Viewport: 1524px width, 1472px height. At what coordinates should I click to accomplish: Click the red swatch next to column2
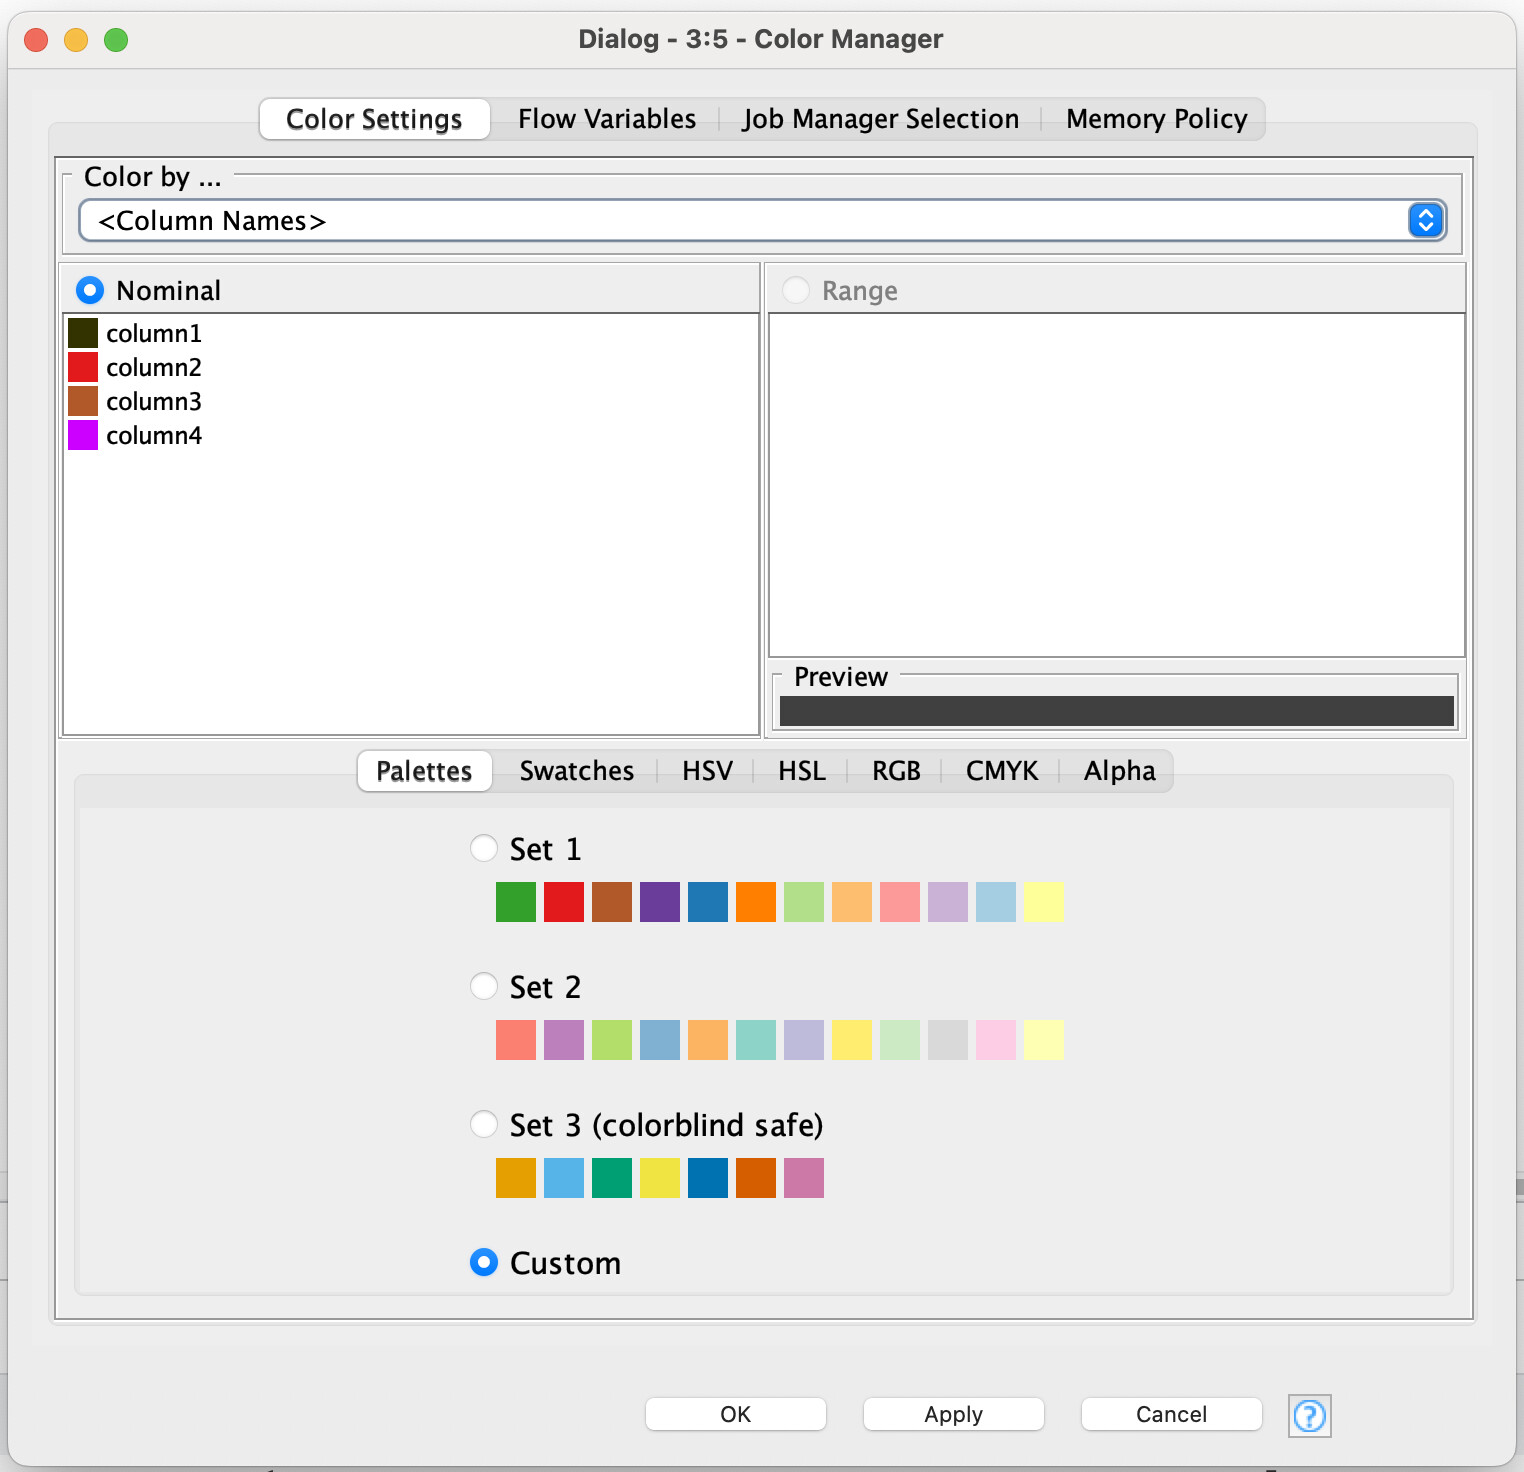[x=84, y=366]
